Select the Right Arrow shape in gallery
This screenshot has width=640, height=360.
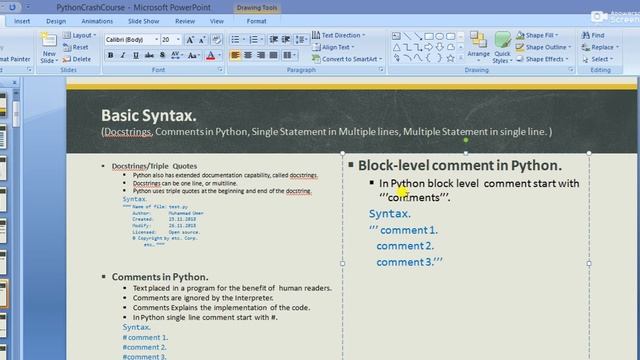[x=429, y=47]
